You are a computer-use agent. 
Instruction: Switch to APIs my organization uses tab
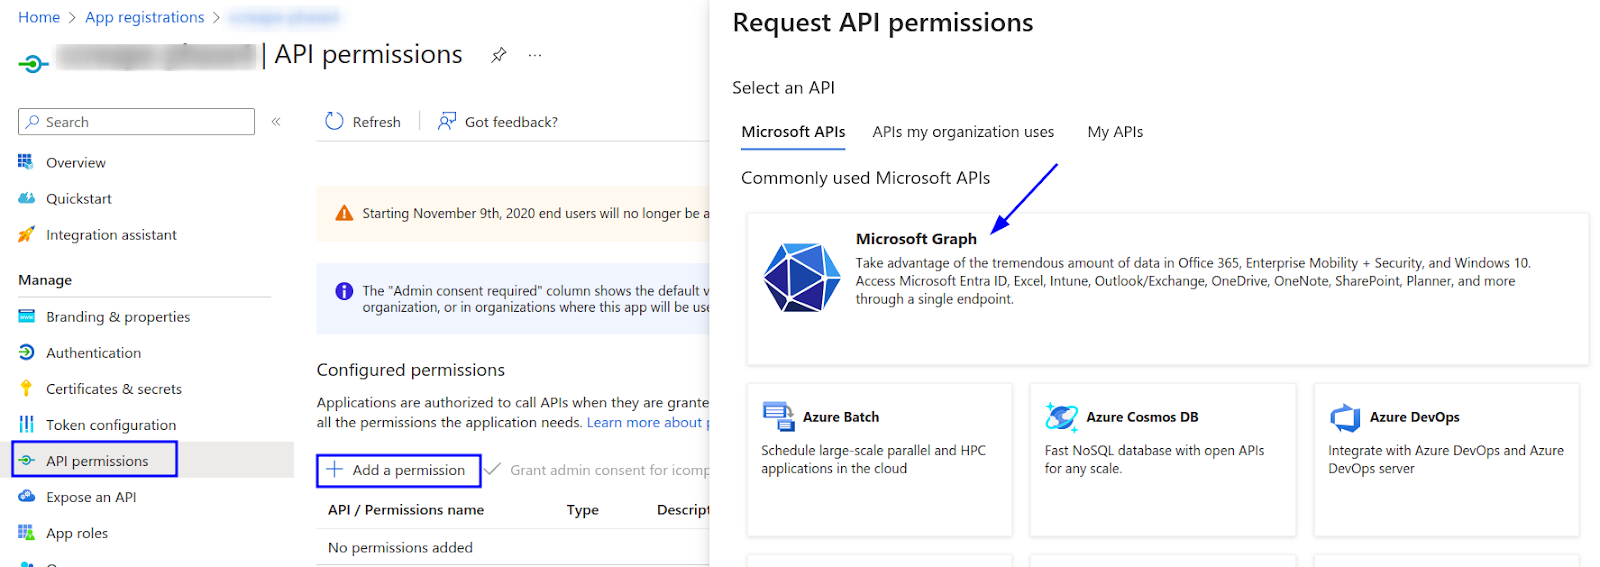point(963,132)
